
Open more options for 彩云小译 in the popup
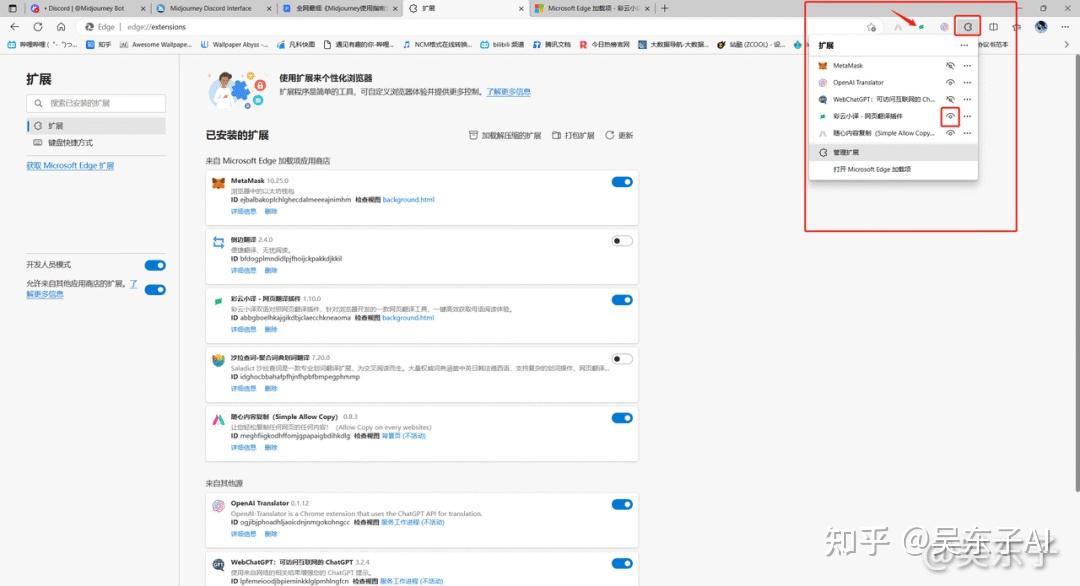[x=967, y=116]
